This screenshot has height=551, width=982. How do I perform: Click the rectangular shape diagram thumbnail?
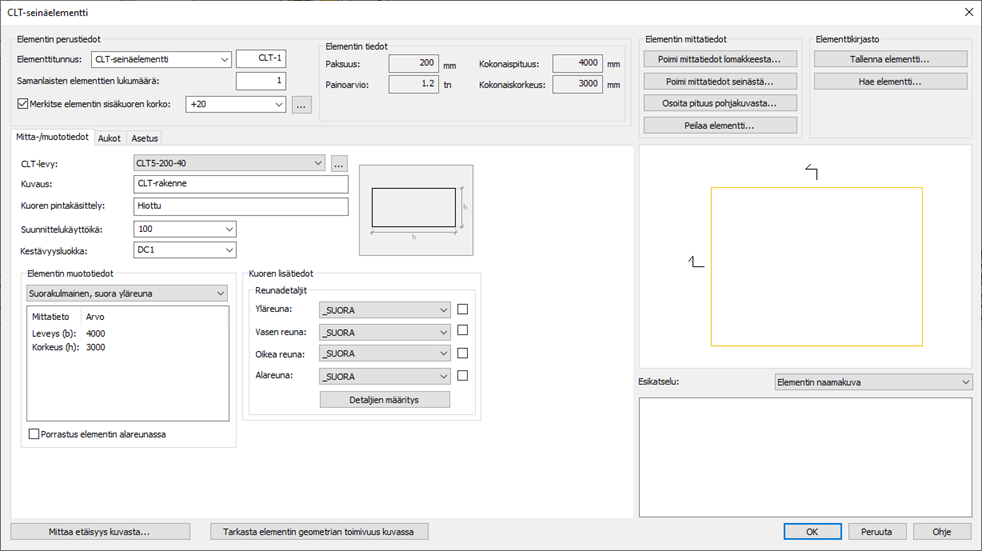tap(416, 209)
